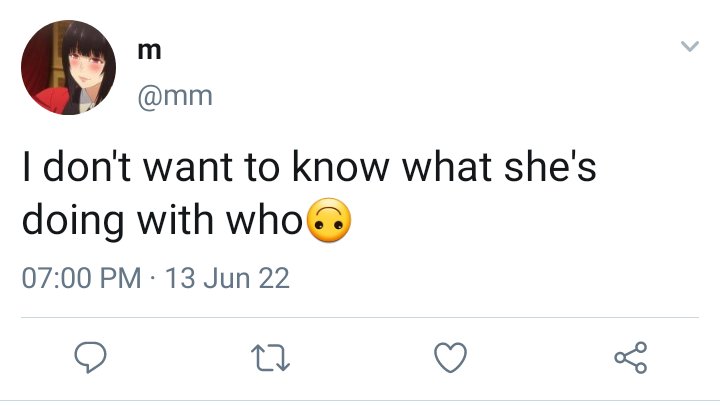Visit the @mm handle link

[x=175, y=96]
